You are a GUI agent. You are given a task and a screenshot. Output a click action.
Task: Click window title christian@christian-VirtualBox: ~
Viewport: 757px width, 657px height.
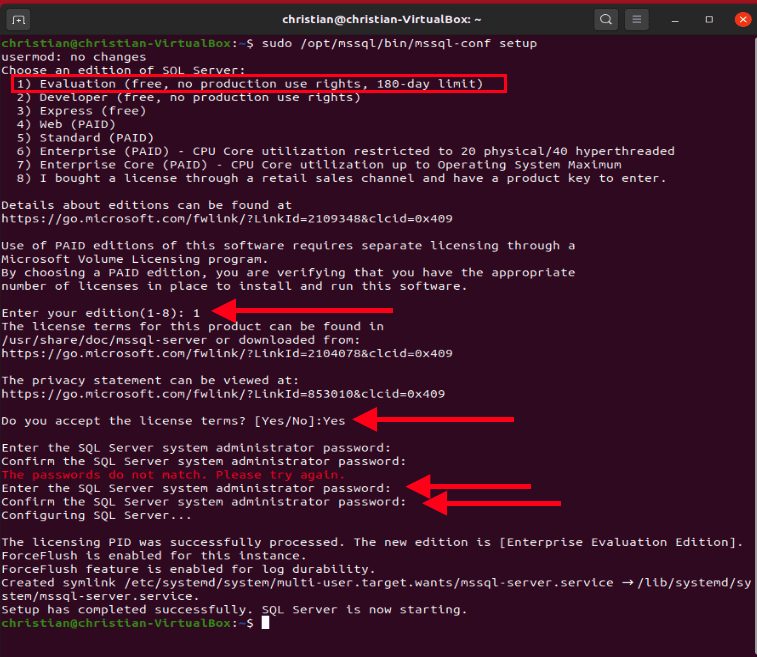coord(381,19)
